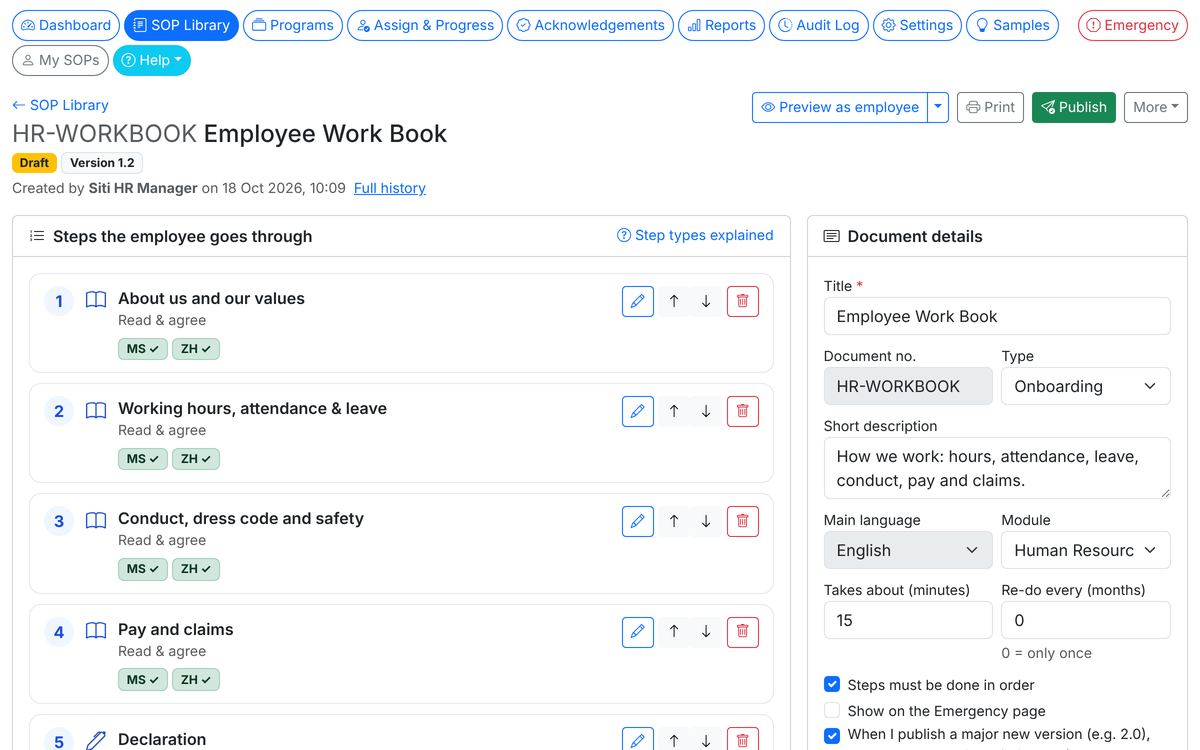Publish the SOP
Viewport: 1200px width, 750px height.
tap(1074, 107)
